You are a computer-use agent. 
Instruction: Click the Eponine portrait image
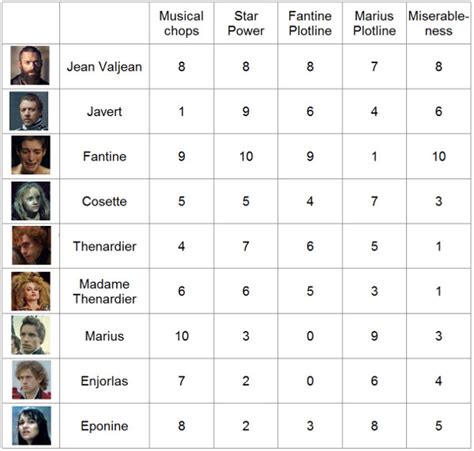point(32,426)
